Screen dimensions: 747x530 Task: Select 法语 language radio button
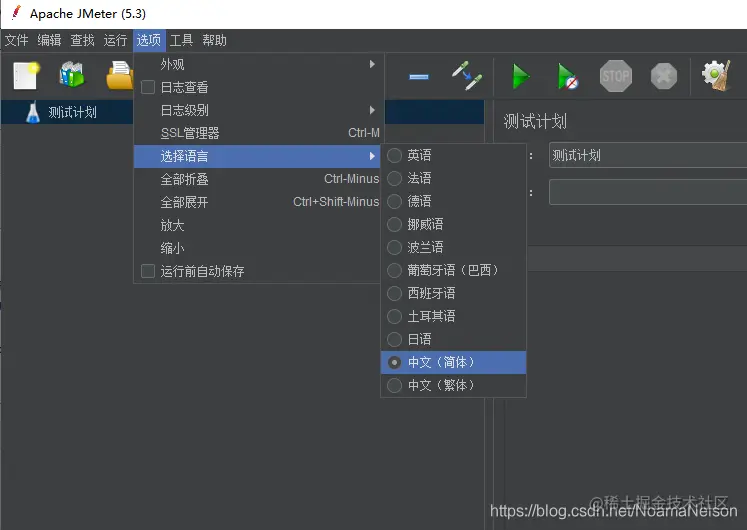tap(394, 178)
